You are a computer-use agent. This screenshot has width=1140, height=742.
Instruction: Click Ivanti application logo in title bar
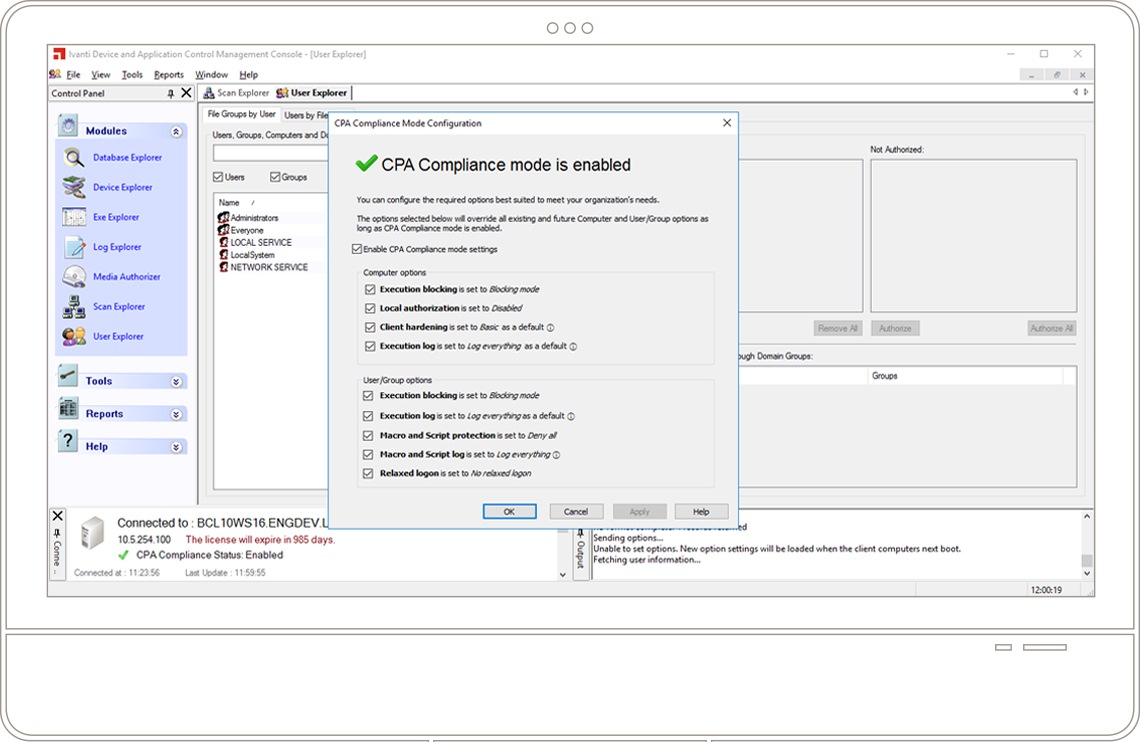59,54
